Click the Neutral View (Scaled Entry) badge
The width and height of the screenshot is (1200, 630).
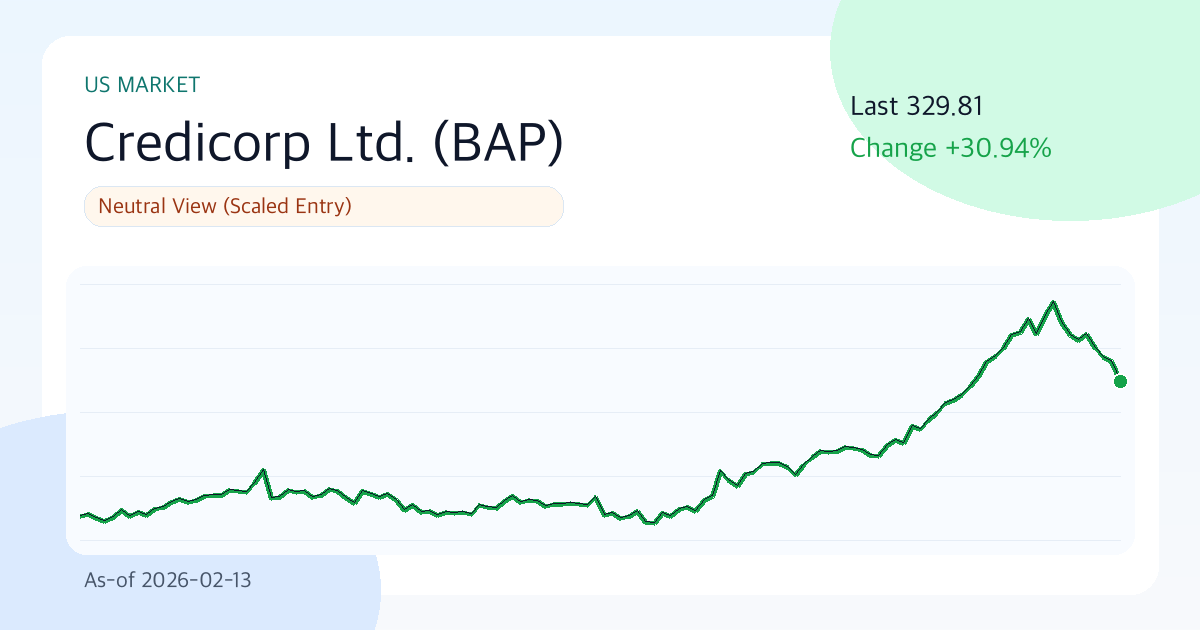point(324,207)
